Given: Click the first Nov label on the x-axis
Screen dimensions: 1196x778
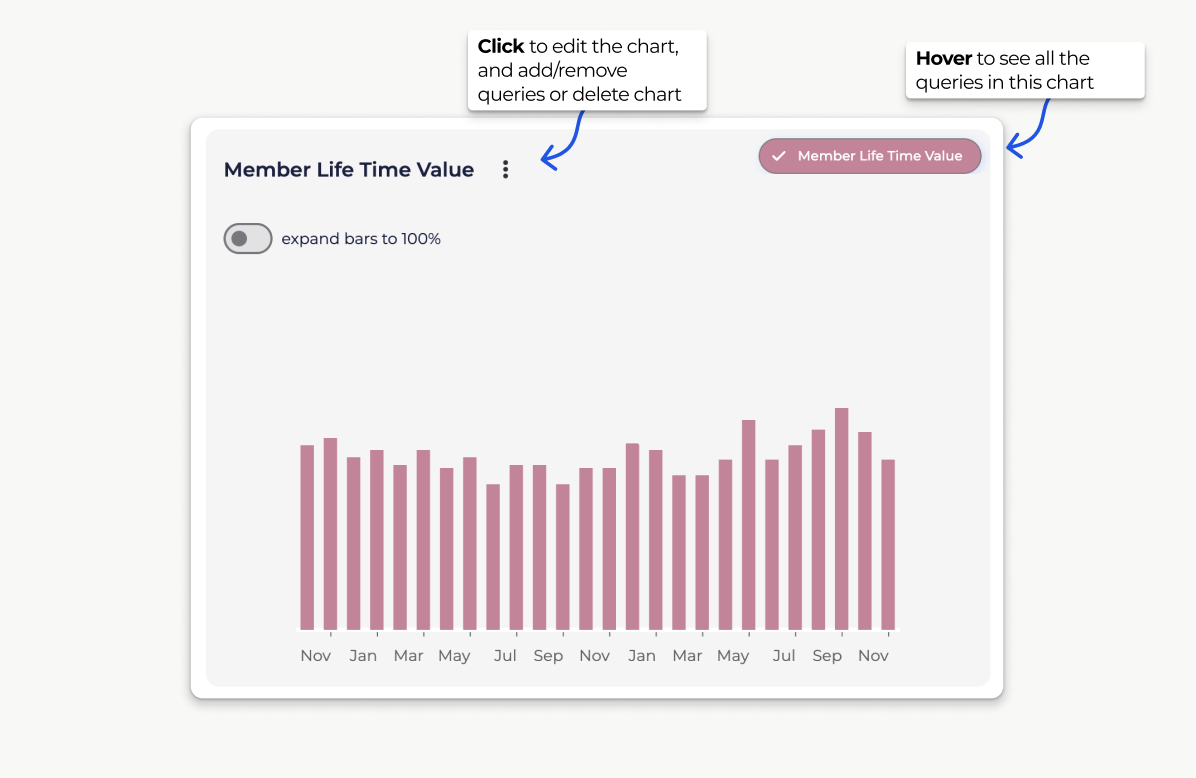Looking at the screenshot, I should [x=316, y=656].
